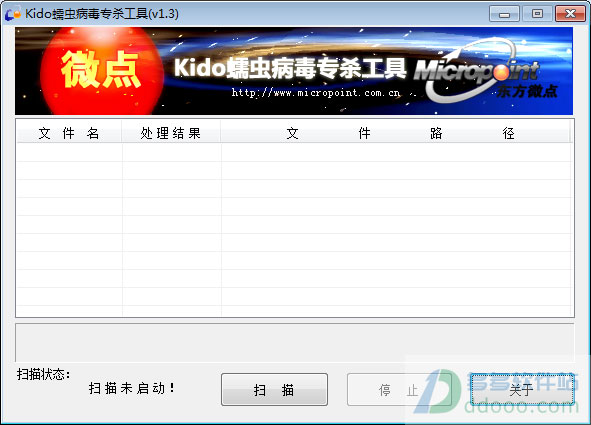Click the 微点 red sphere logo
The image size is (591, 425).
[x=101, y=71]
